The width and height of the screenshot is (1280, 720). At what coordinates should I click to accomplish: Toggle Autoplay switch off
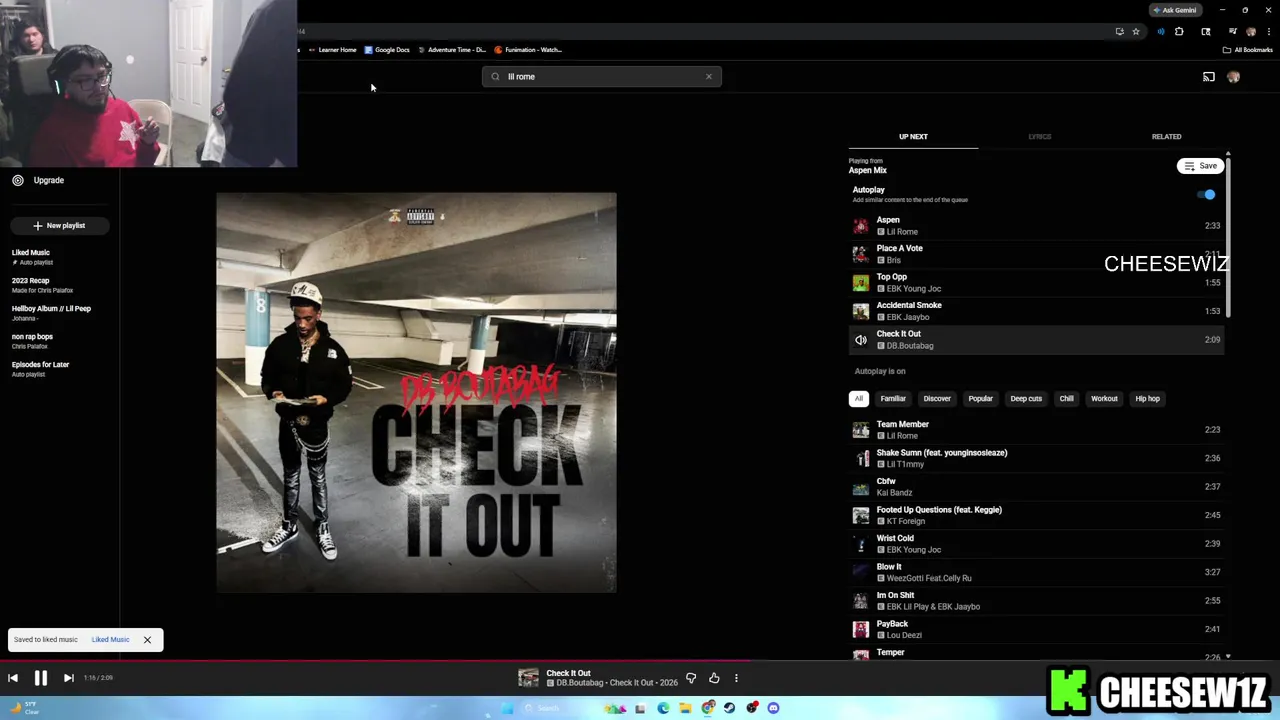[x=1207, y=195]
